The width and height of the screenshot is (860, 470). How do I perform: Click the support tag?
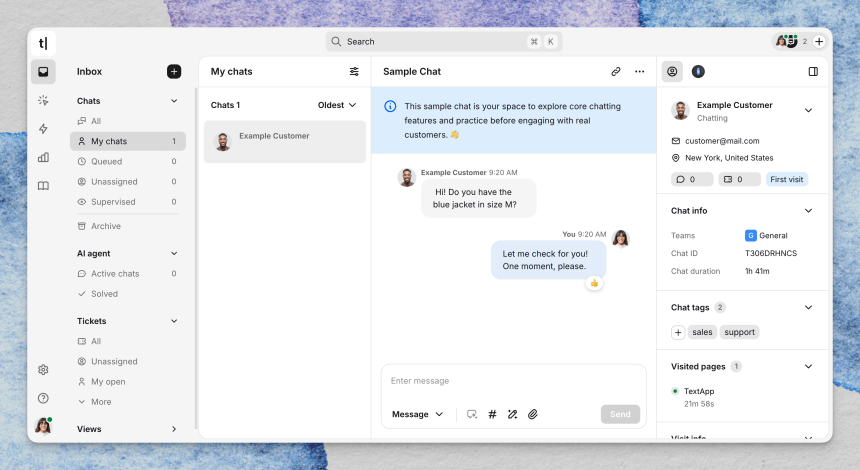point(739,332)
